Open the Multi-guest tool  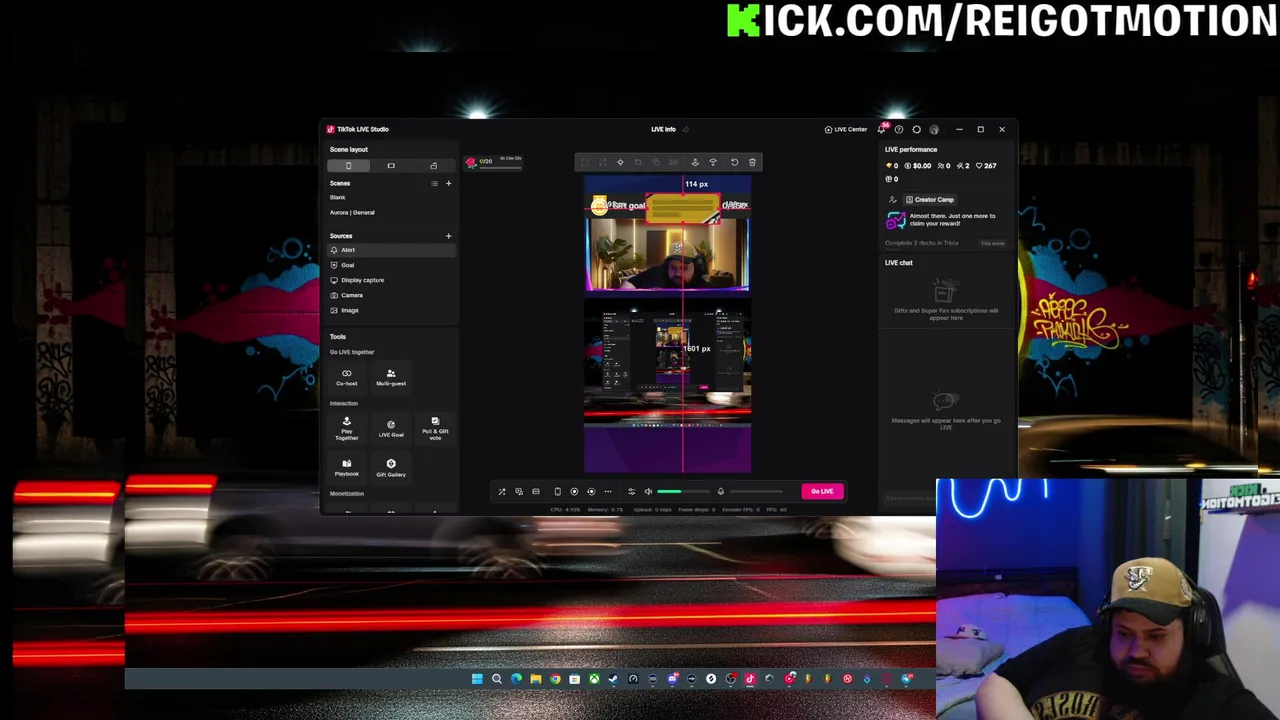391,377
